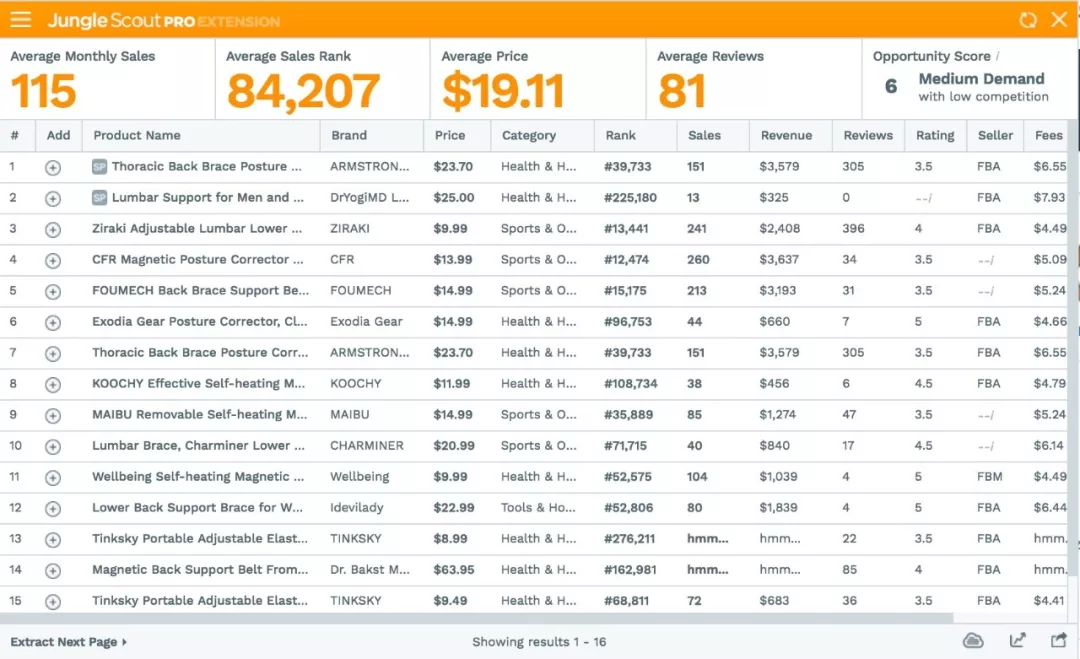This screenshot has height=659, width=1080.
Task: Open the hamburger menu in the header
Action: pos(21,20)
